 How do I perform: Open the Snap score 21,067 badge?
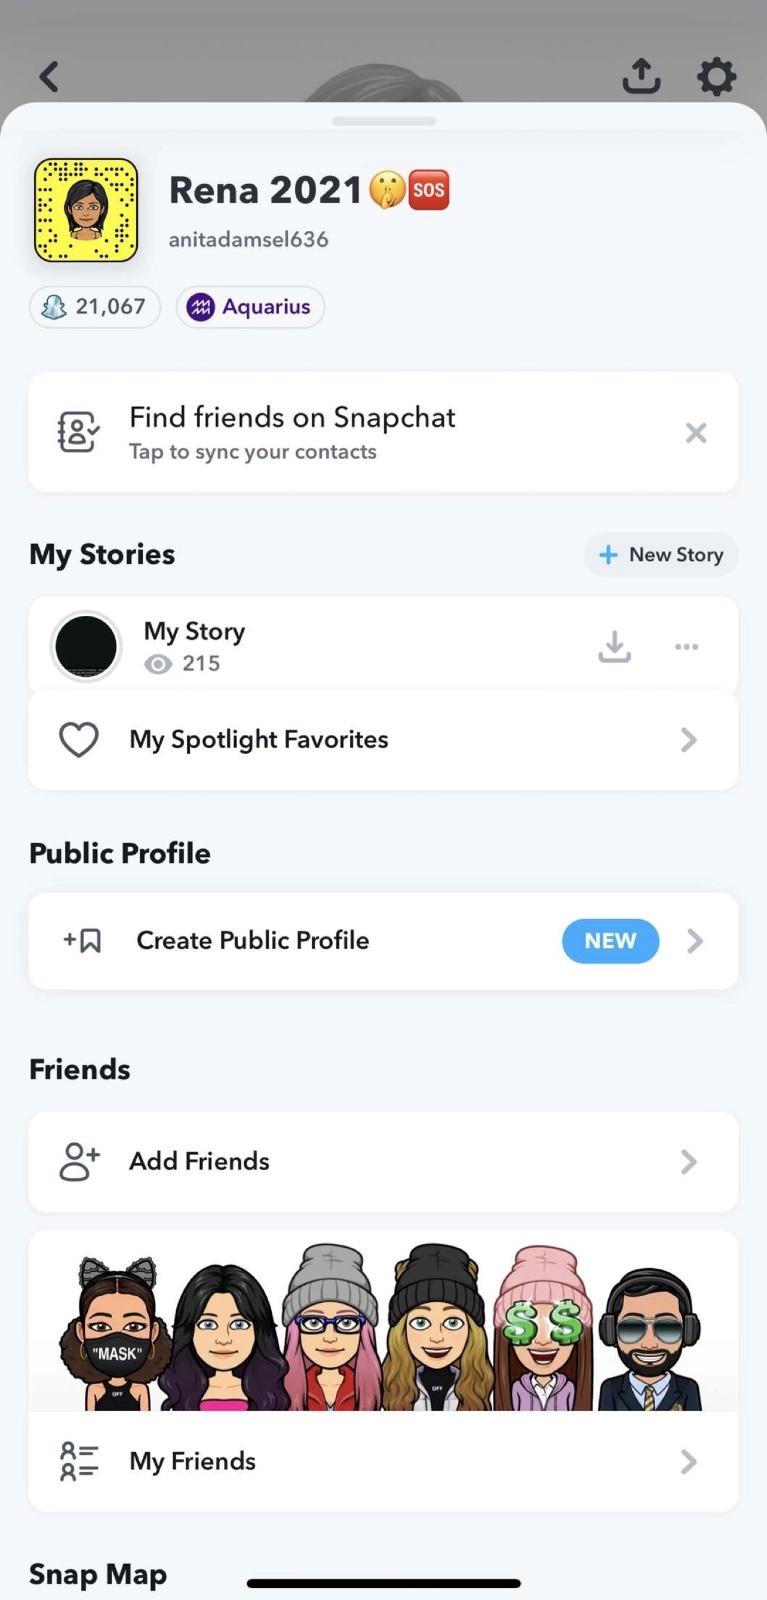[95, 307]
